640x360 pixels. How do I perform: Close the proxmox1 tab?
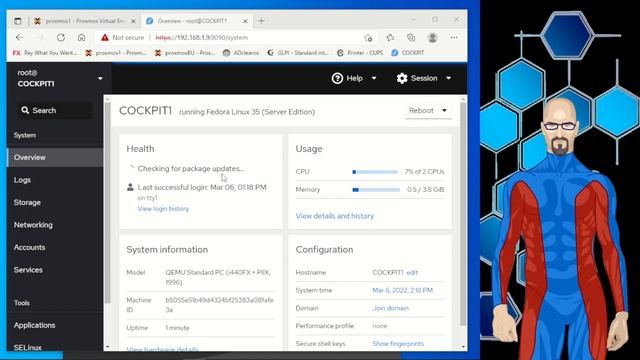133,21
